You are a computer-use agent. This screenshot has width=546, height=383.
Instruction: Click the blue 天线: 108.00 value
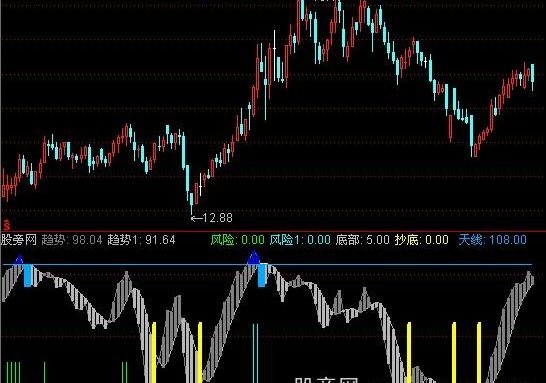(x=492, y=240)
